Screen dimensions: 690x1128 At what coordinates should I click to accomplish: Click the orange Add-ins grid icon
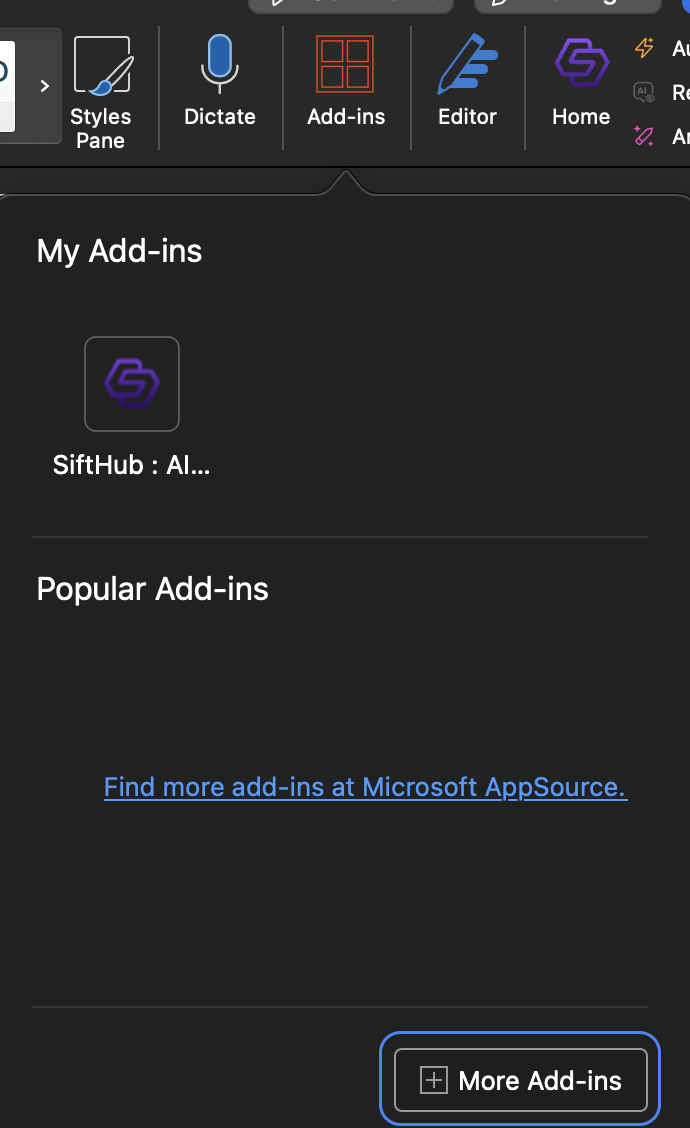pos(345,64)
